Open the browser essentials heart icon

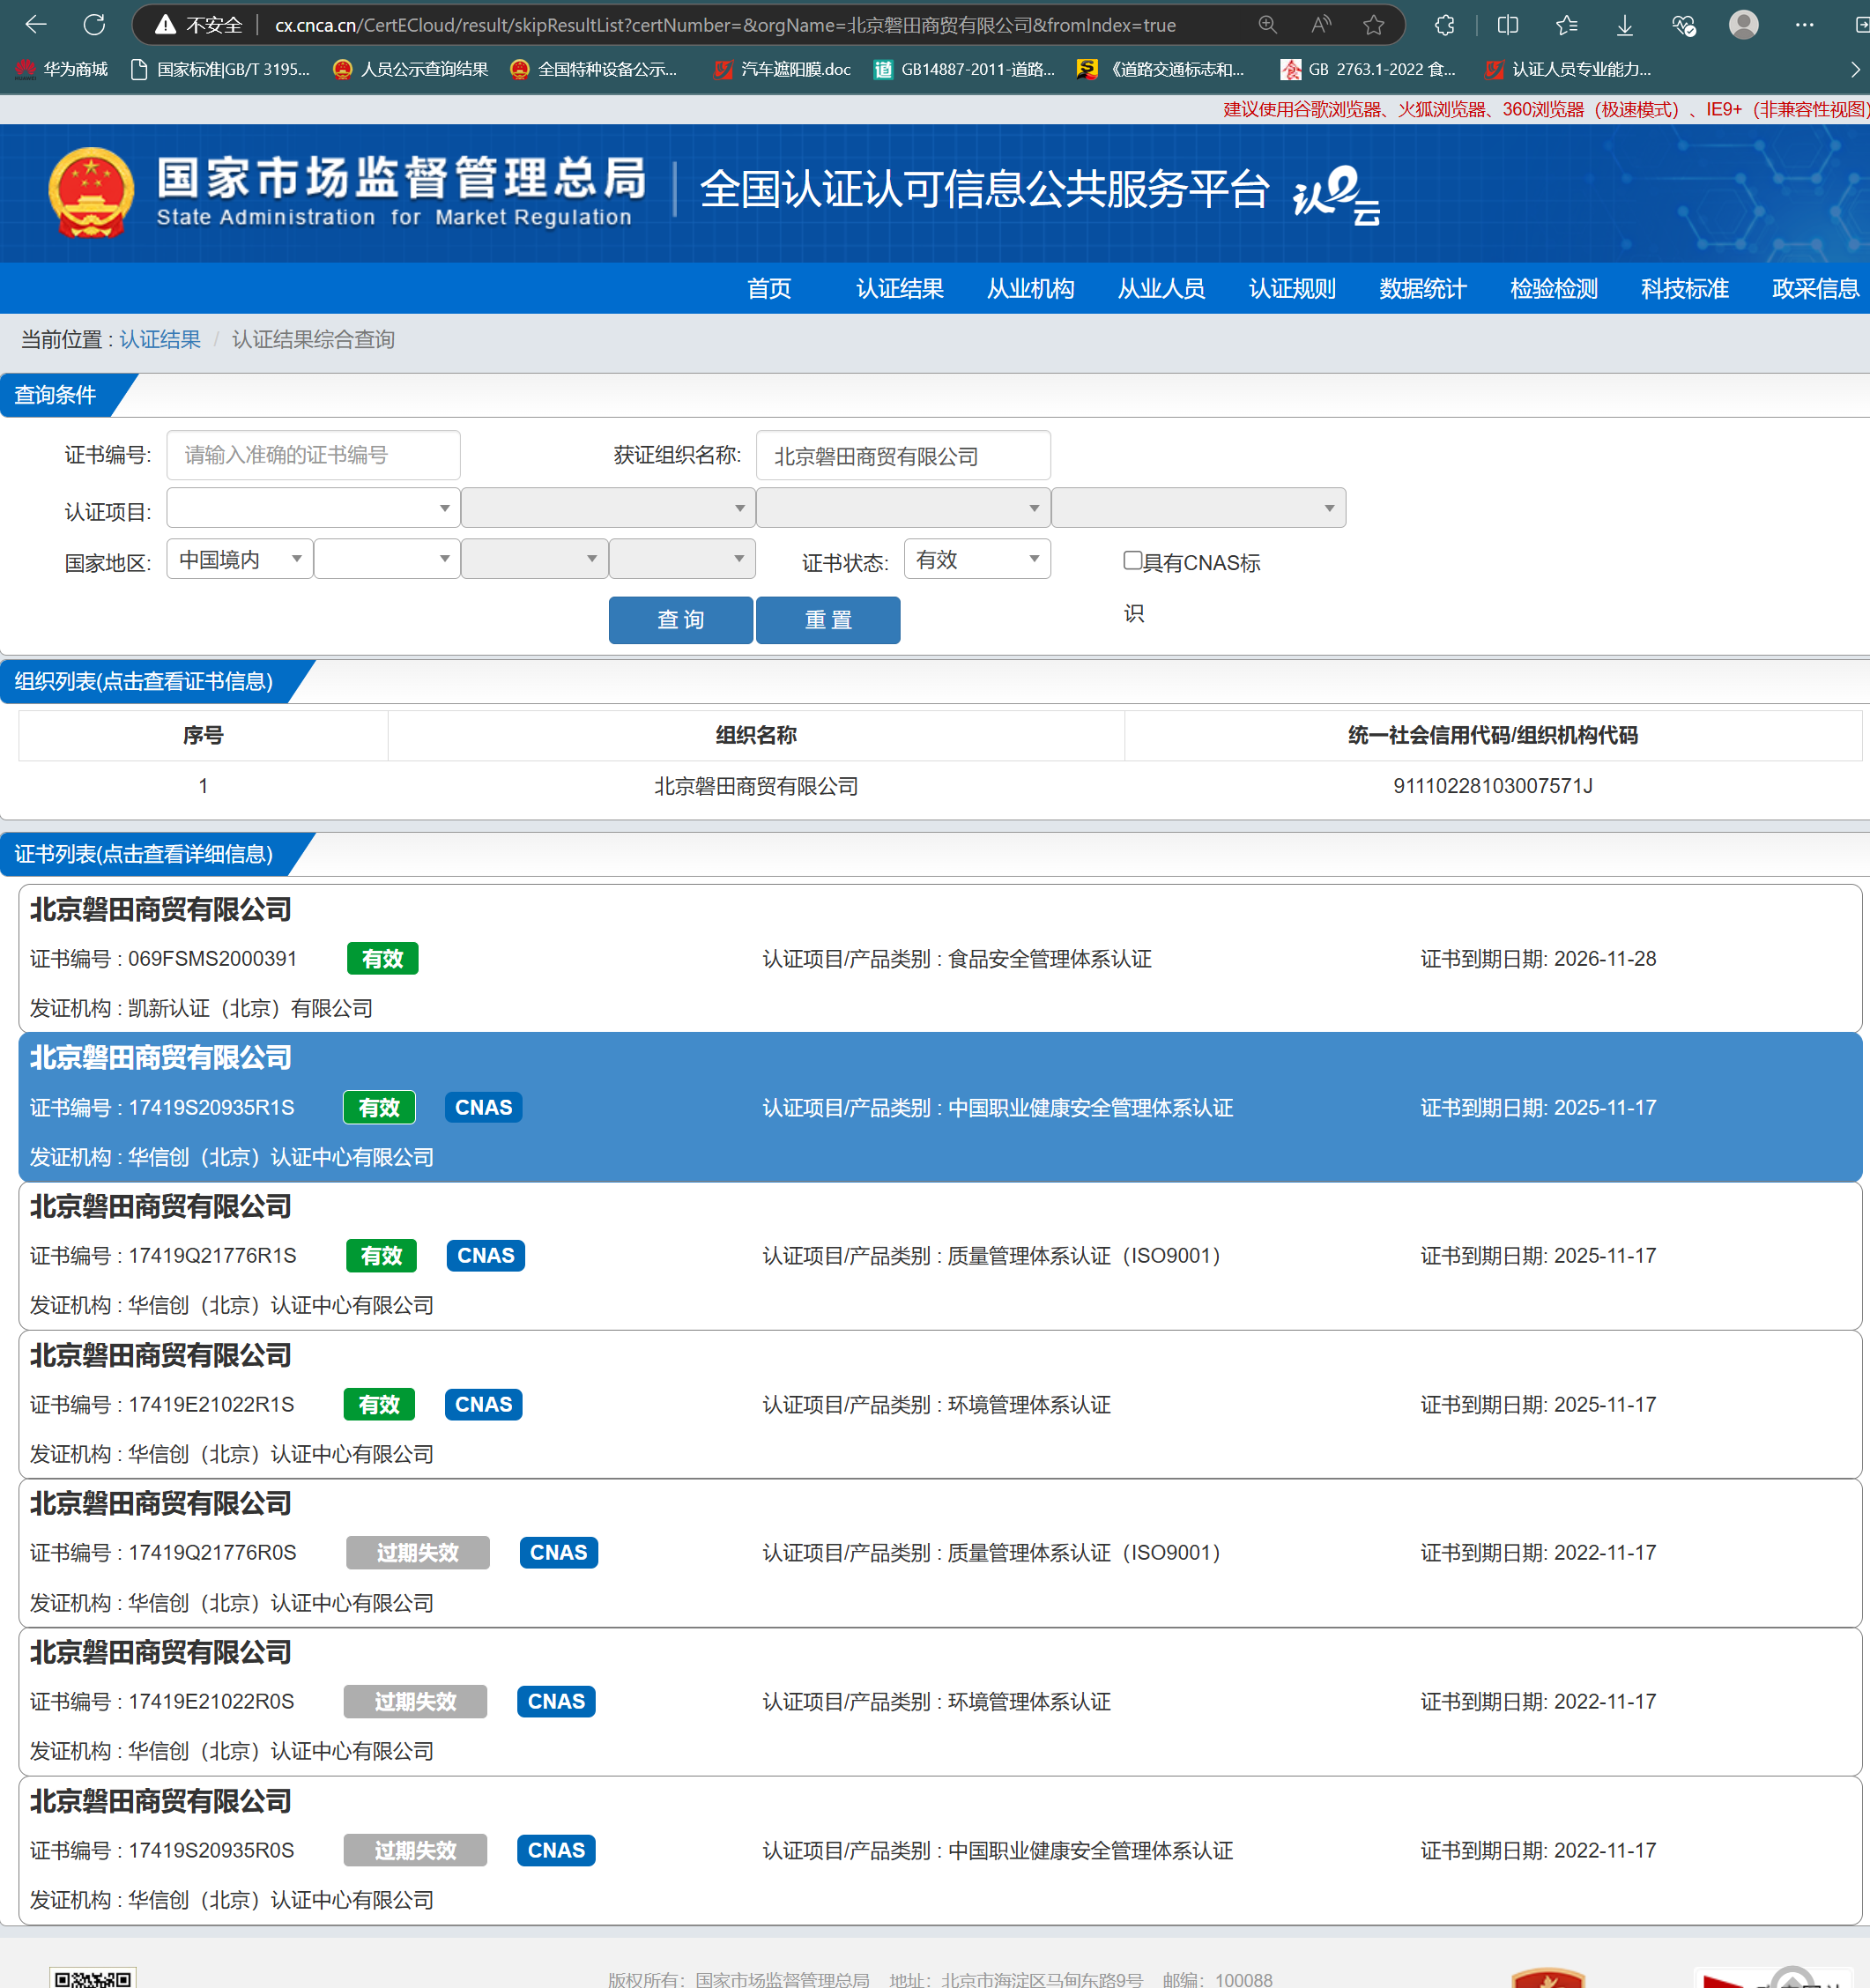(1684, 25)
